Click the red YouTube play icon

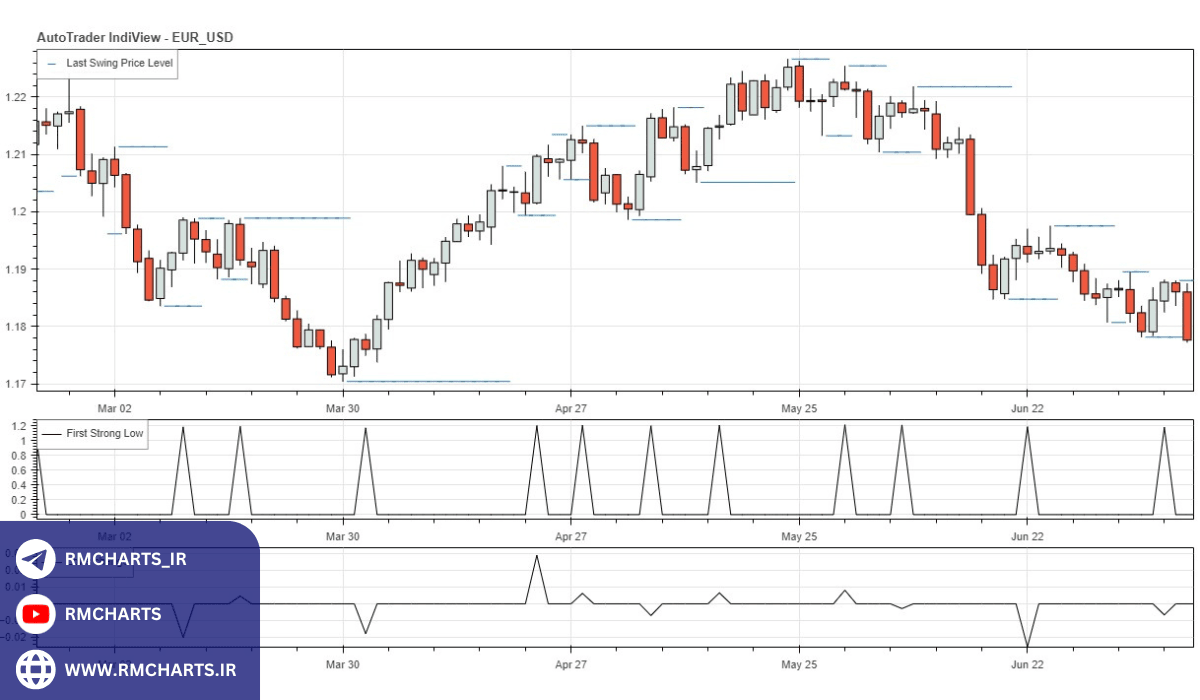pos(36,614)
